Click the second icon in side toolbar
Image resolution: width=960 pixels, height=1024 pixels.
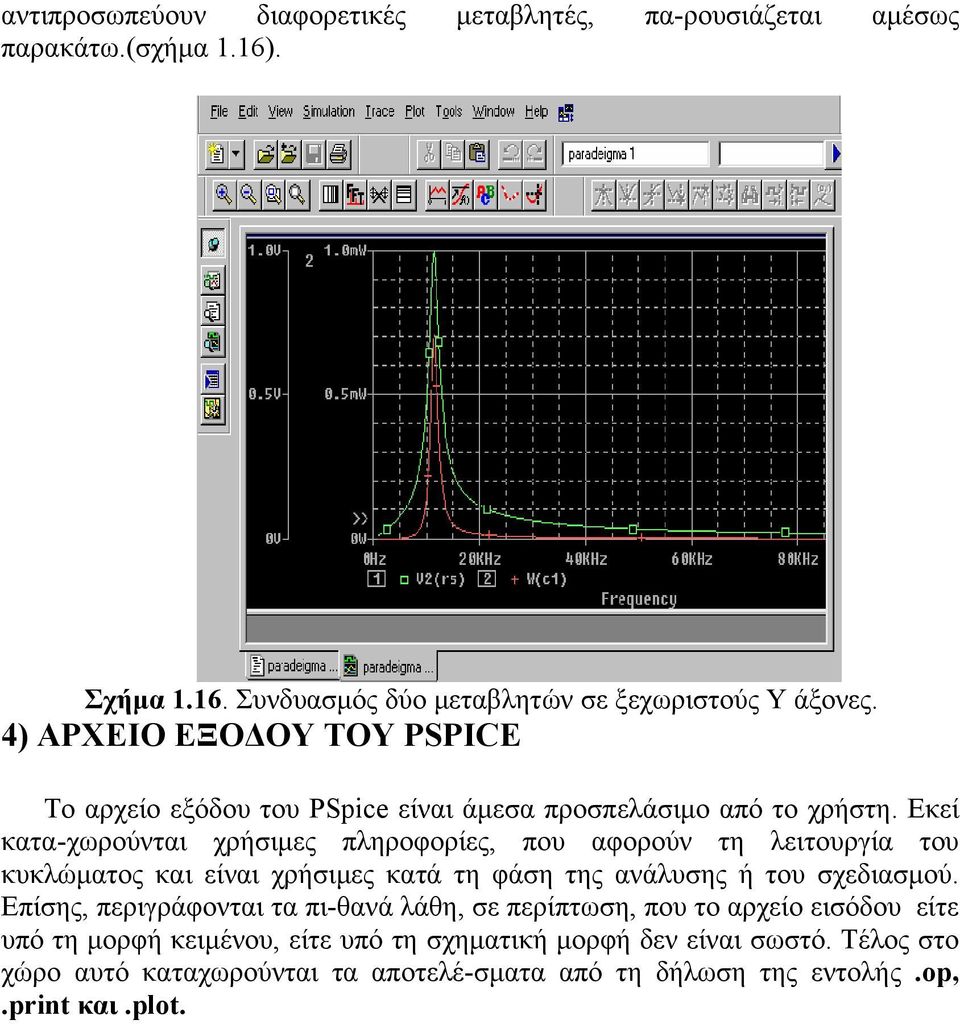click(x=213, y=281)
